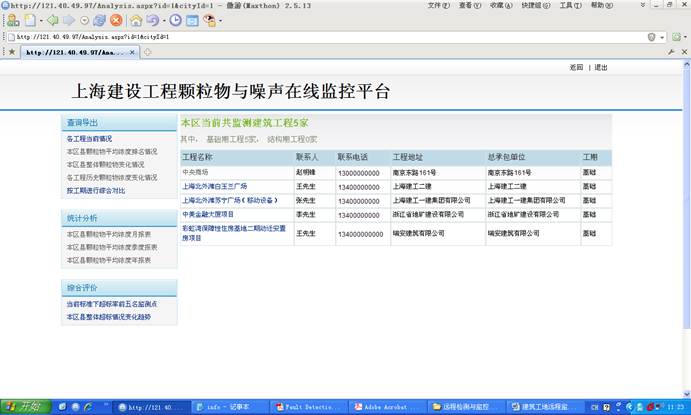The width and height of the screenshot is (691, 415).
Task: Go to the Home page icon
Action: (135, 20)
